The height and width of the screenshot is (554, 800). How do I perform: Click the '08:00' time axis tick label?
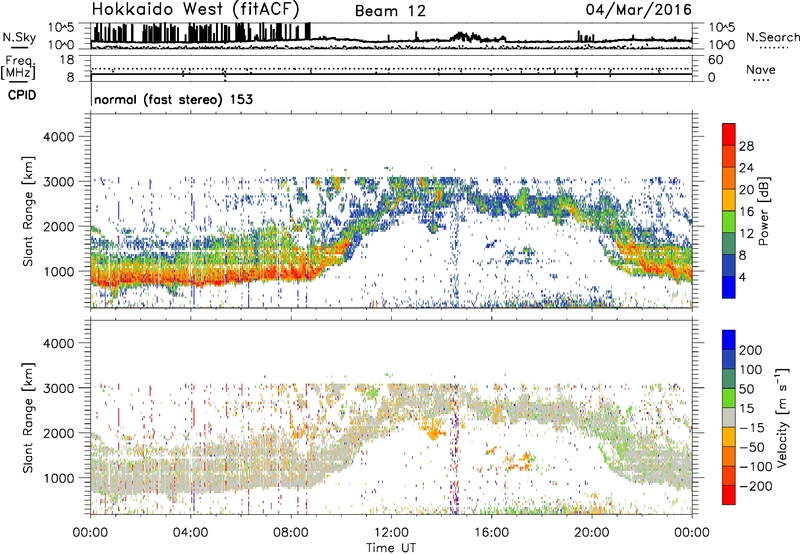290,533
